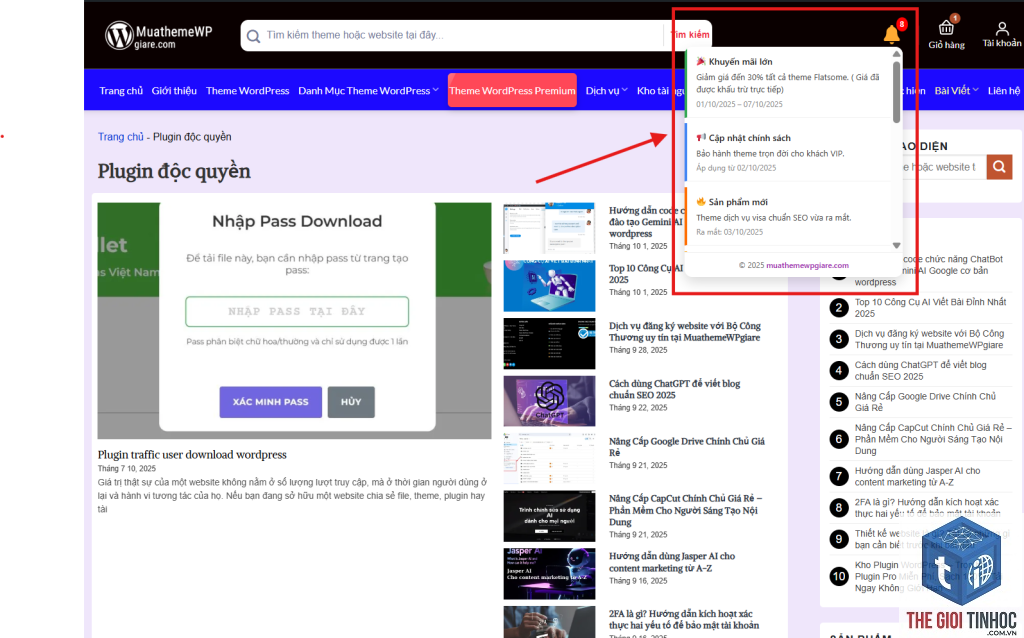Click the muathemewpgiare.com footer link
Image resolution: width=1024 pixels, height=638 pixels.
coord(807,265)
